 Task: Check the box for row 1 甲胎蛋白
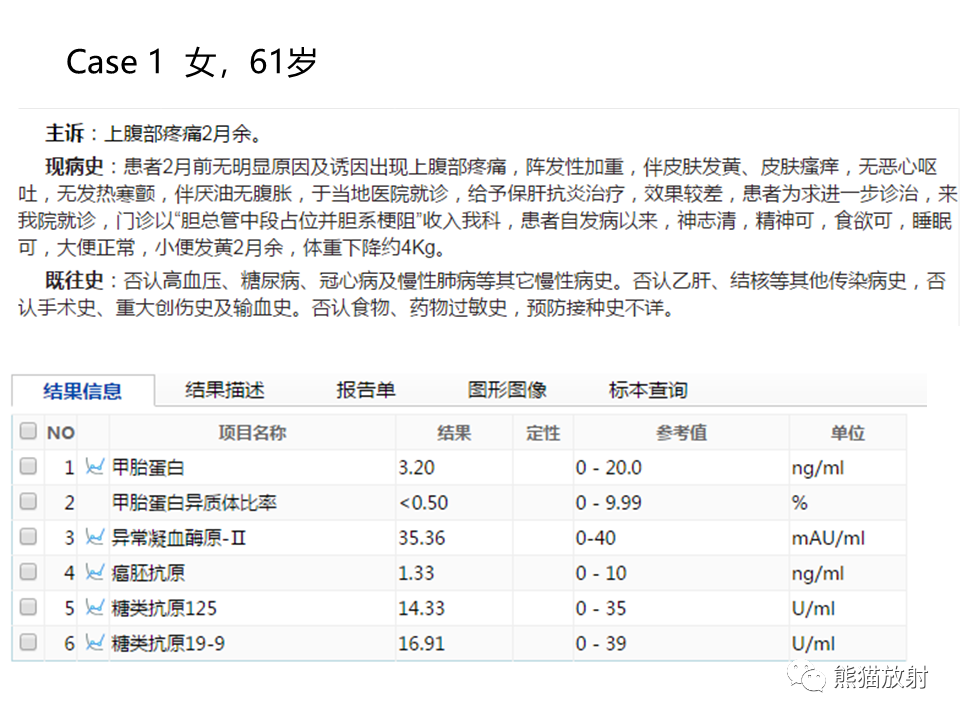28,467
